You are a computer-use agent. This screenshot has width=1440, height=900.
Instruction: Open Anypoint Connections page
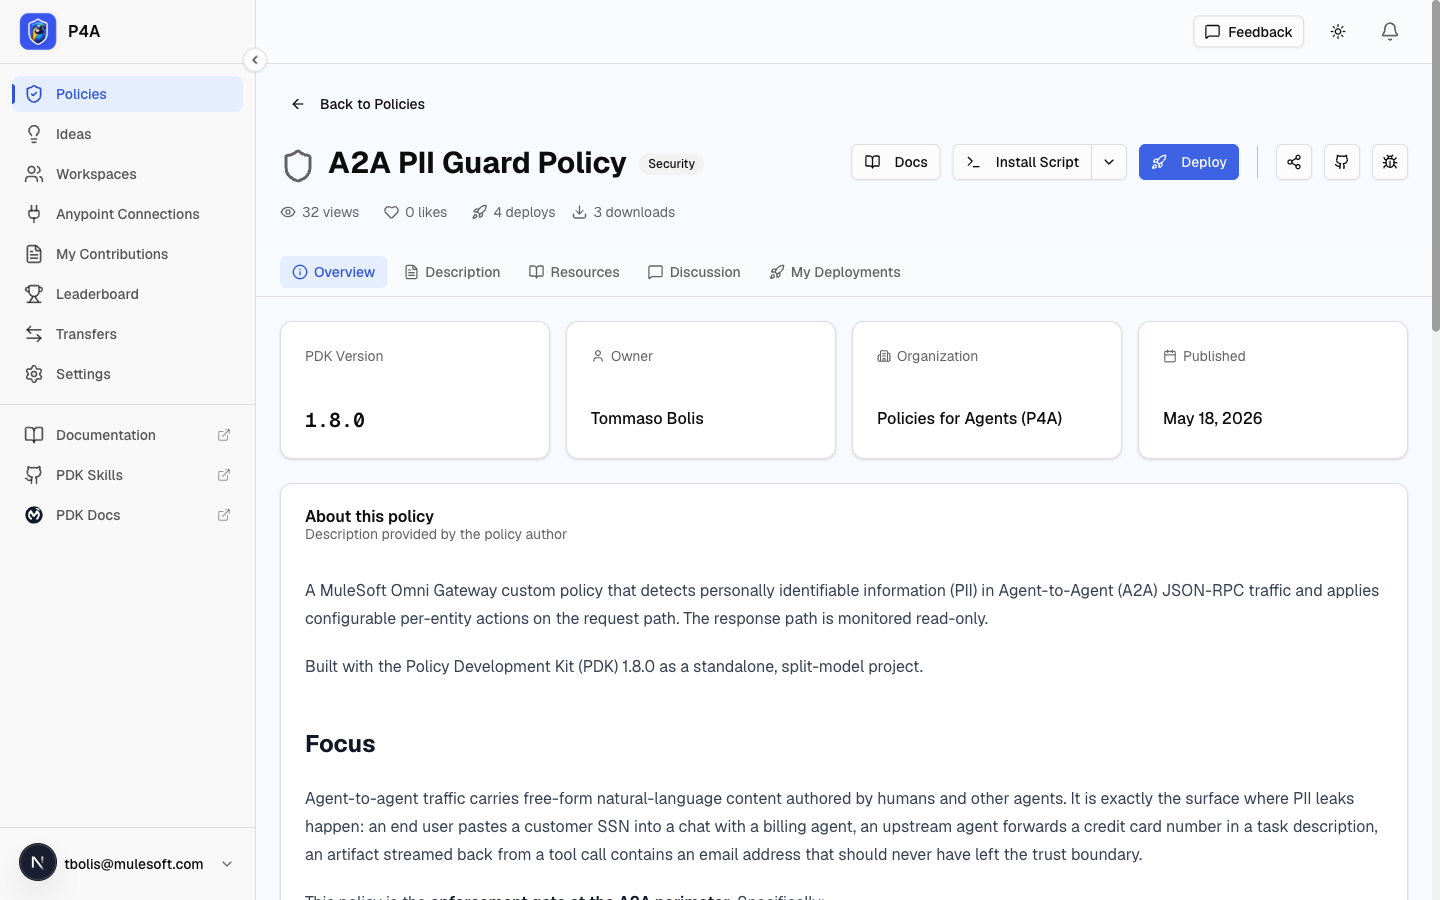pos(128,214)
